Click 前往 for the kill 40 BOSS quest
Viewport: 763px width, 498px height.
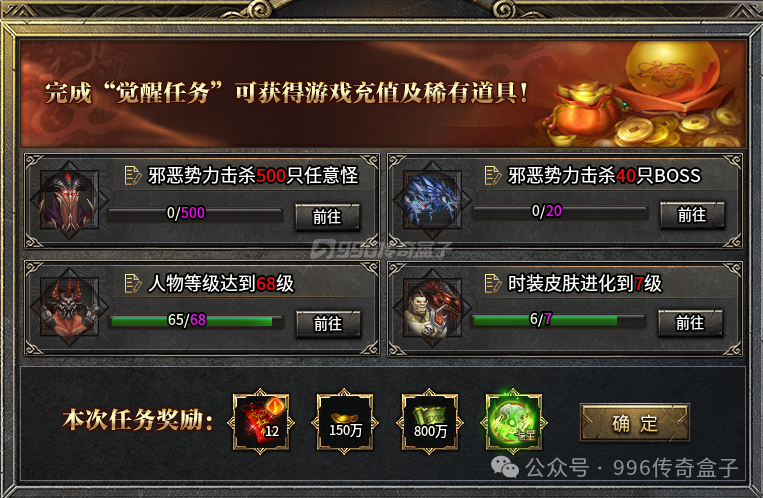pos(692,215)
